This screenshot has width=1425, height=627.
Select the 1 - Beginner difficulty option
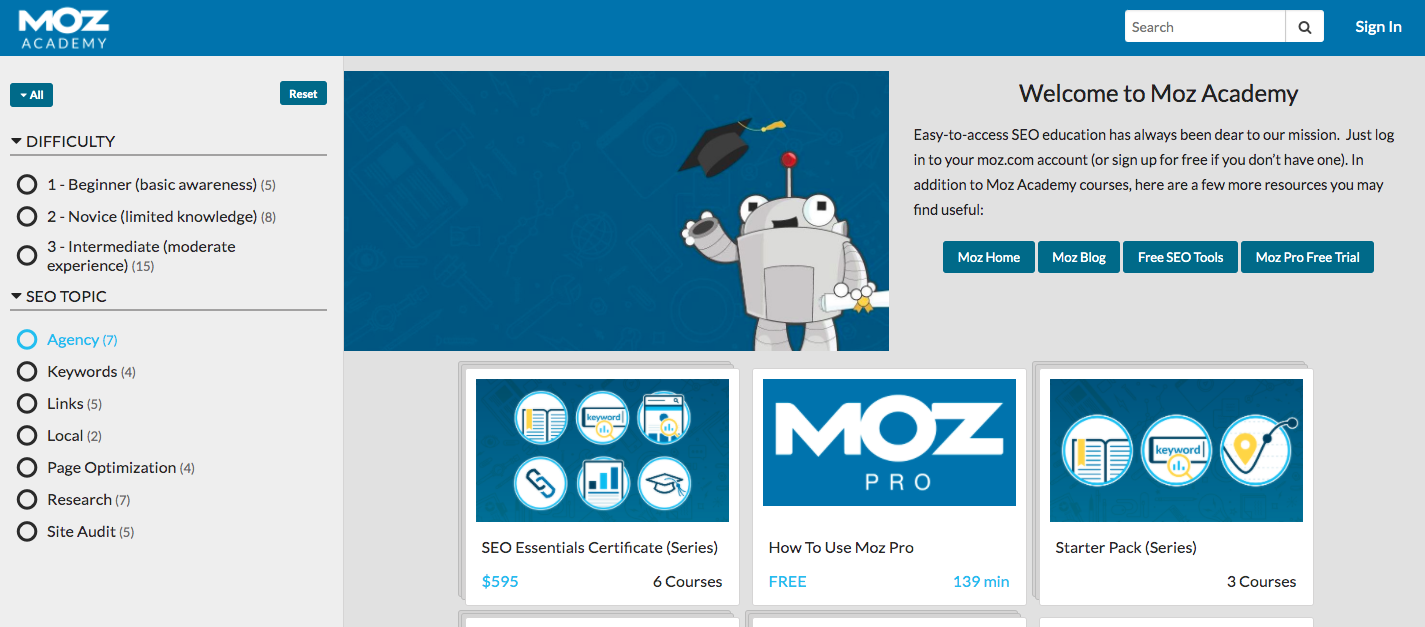(x=27, y=184)
